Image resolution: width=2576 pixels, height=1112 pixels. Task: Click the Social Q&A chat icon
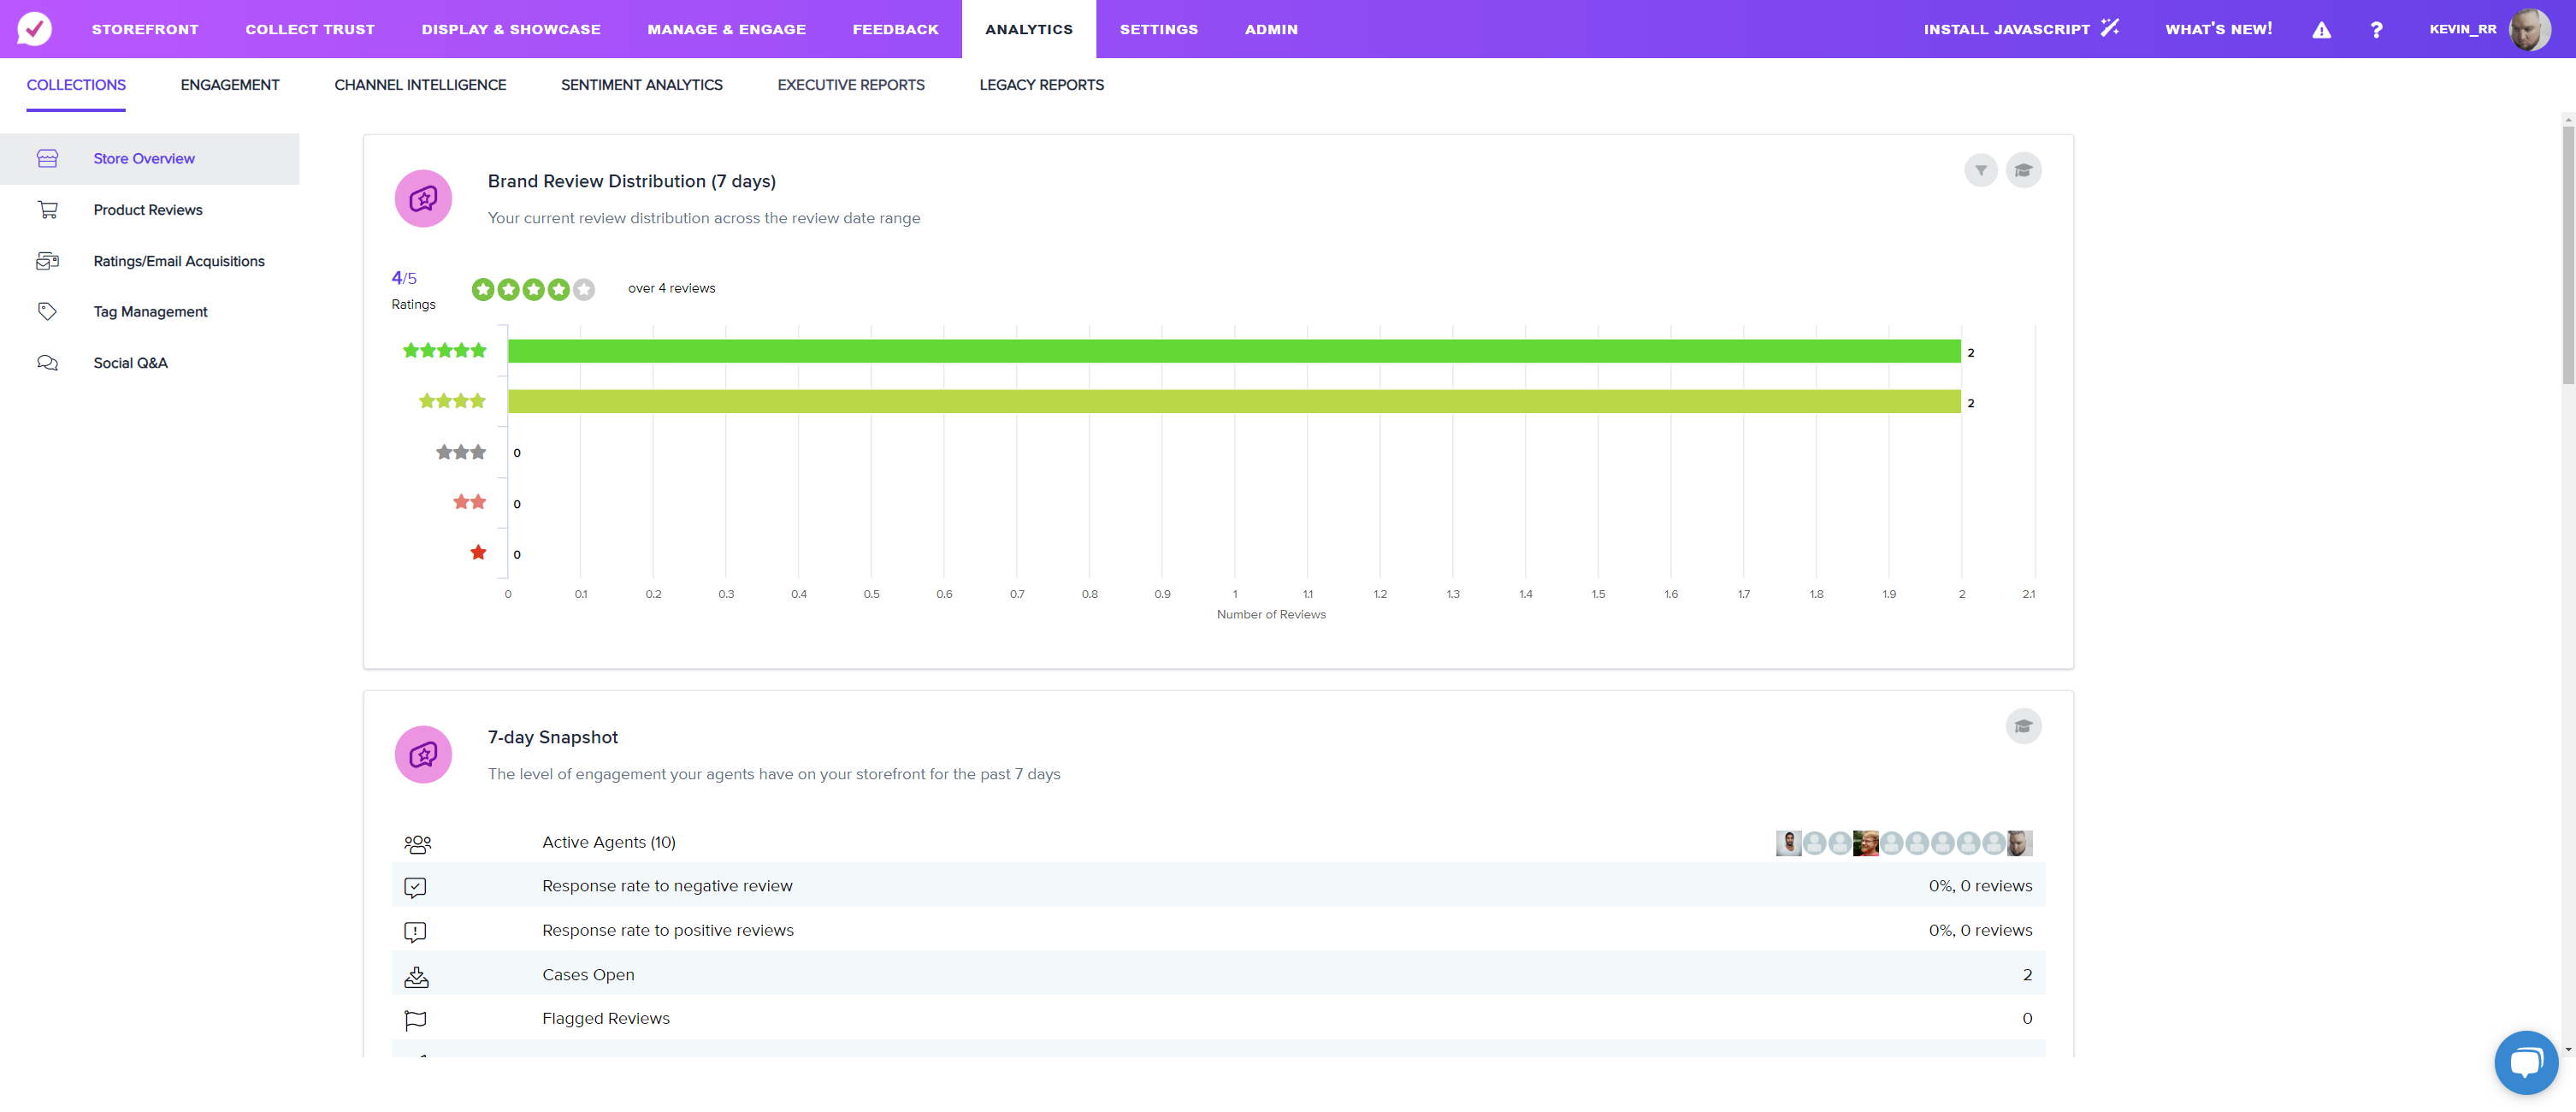pyautogui.click(x=47, y=362)
